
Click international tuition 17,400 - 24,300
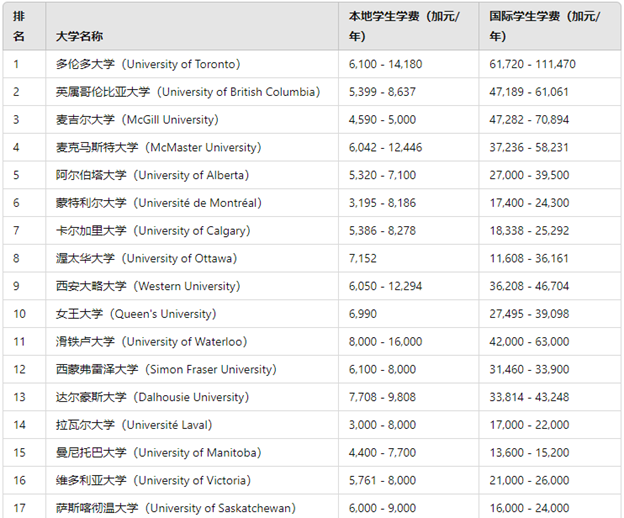(529, 203)
